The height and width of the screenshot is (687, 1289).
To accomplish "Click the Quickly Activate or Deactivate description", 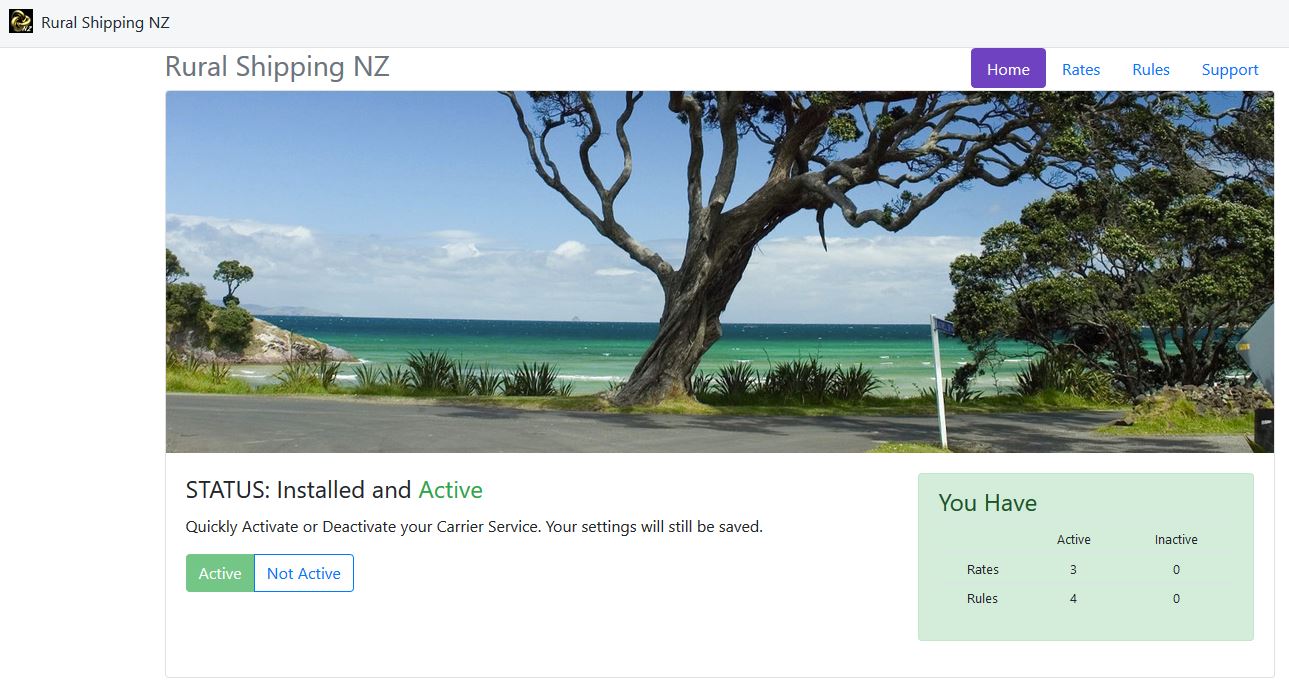I will pos(474,526).
